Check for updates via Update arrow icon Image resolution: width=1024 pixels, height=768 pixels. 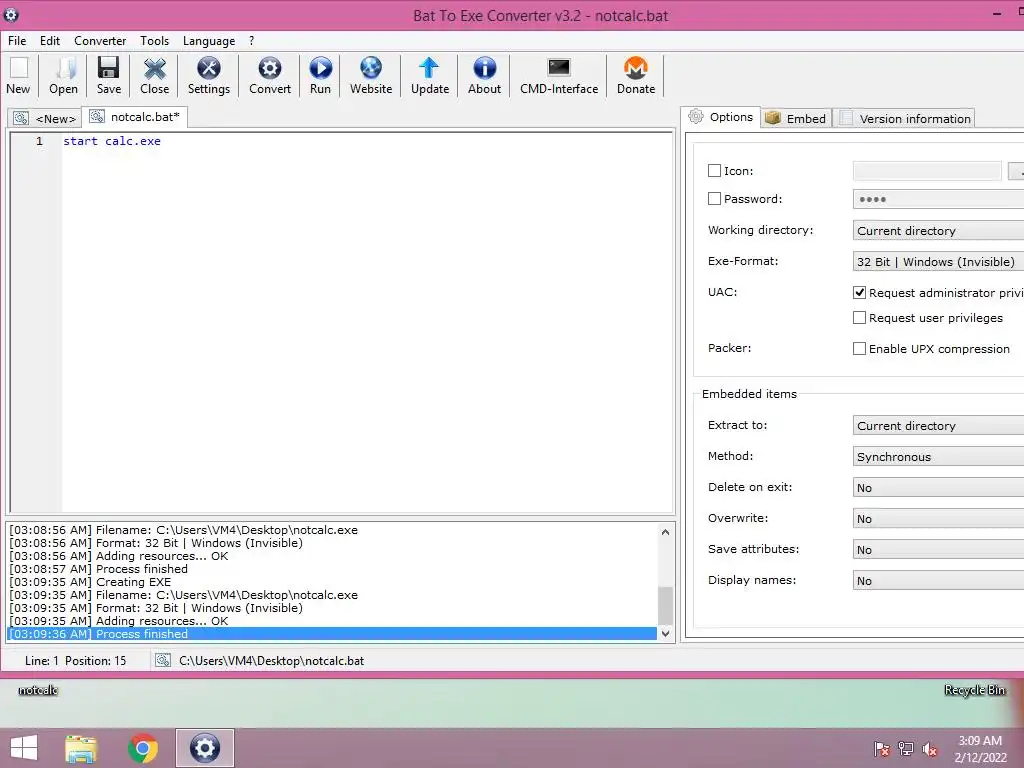[430, 76]
